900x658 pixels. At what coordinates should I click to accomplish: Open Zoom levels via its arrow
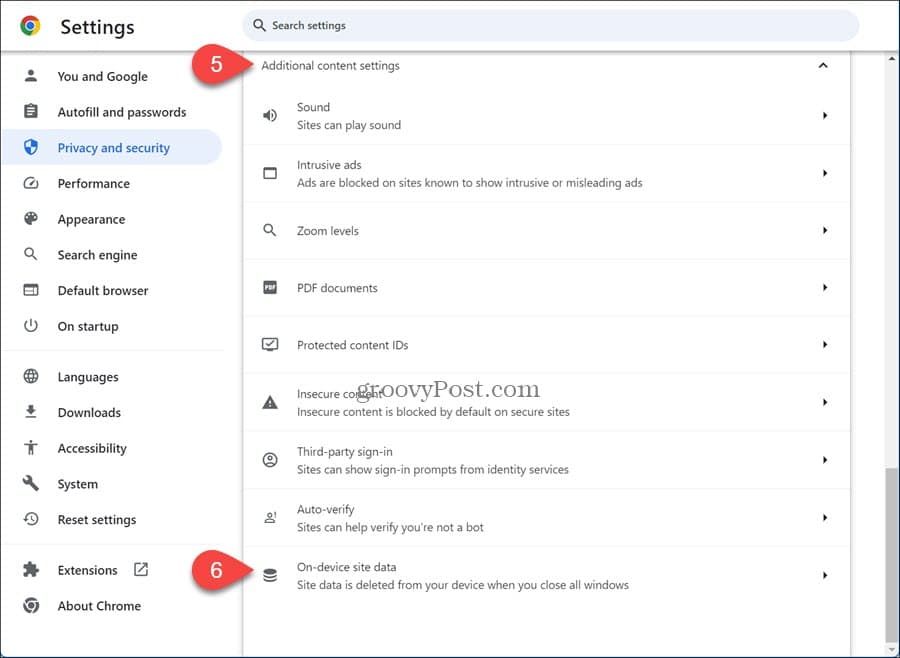coord(825,230)
